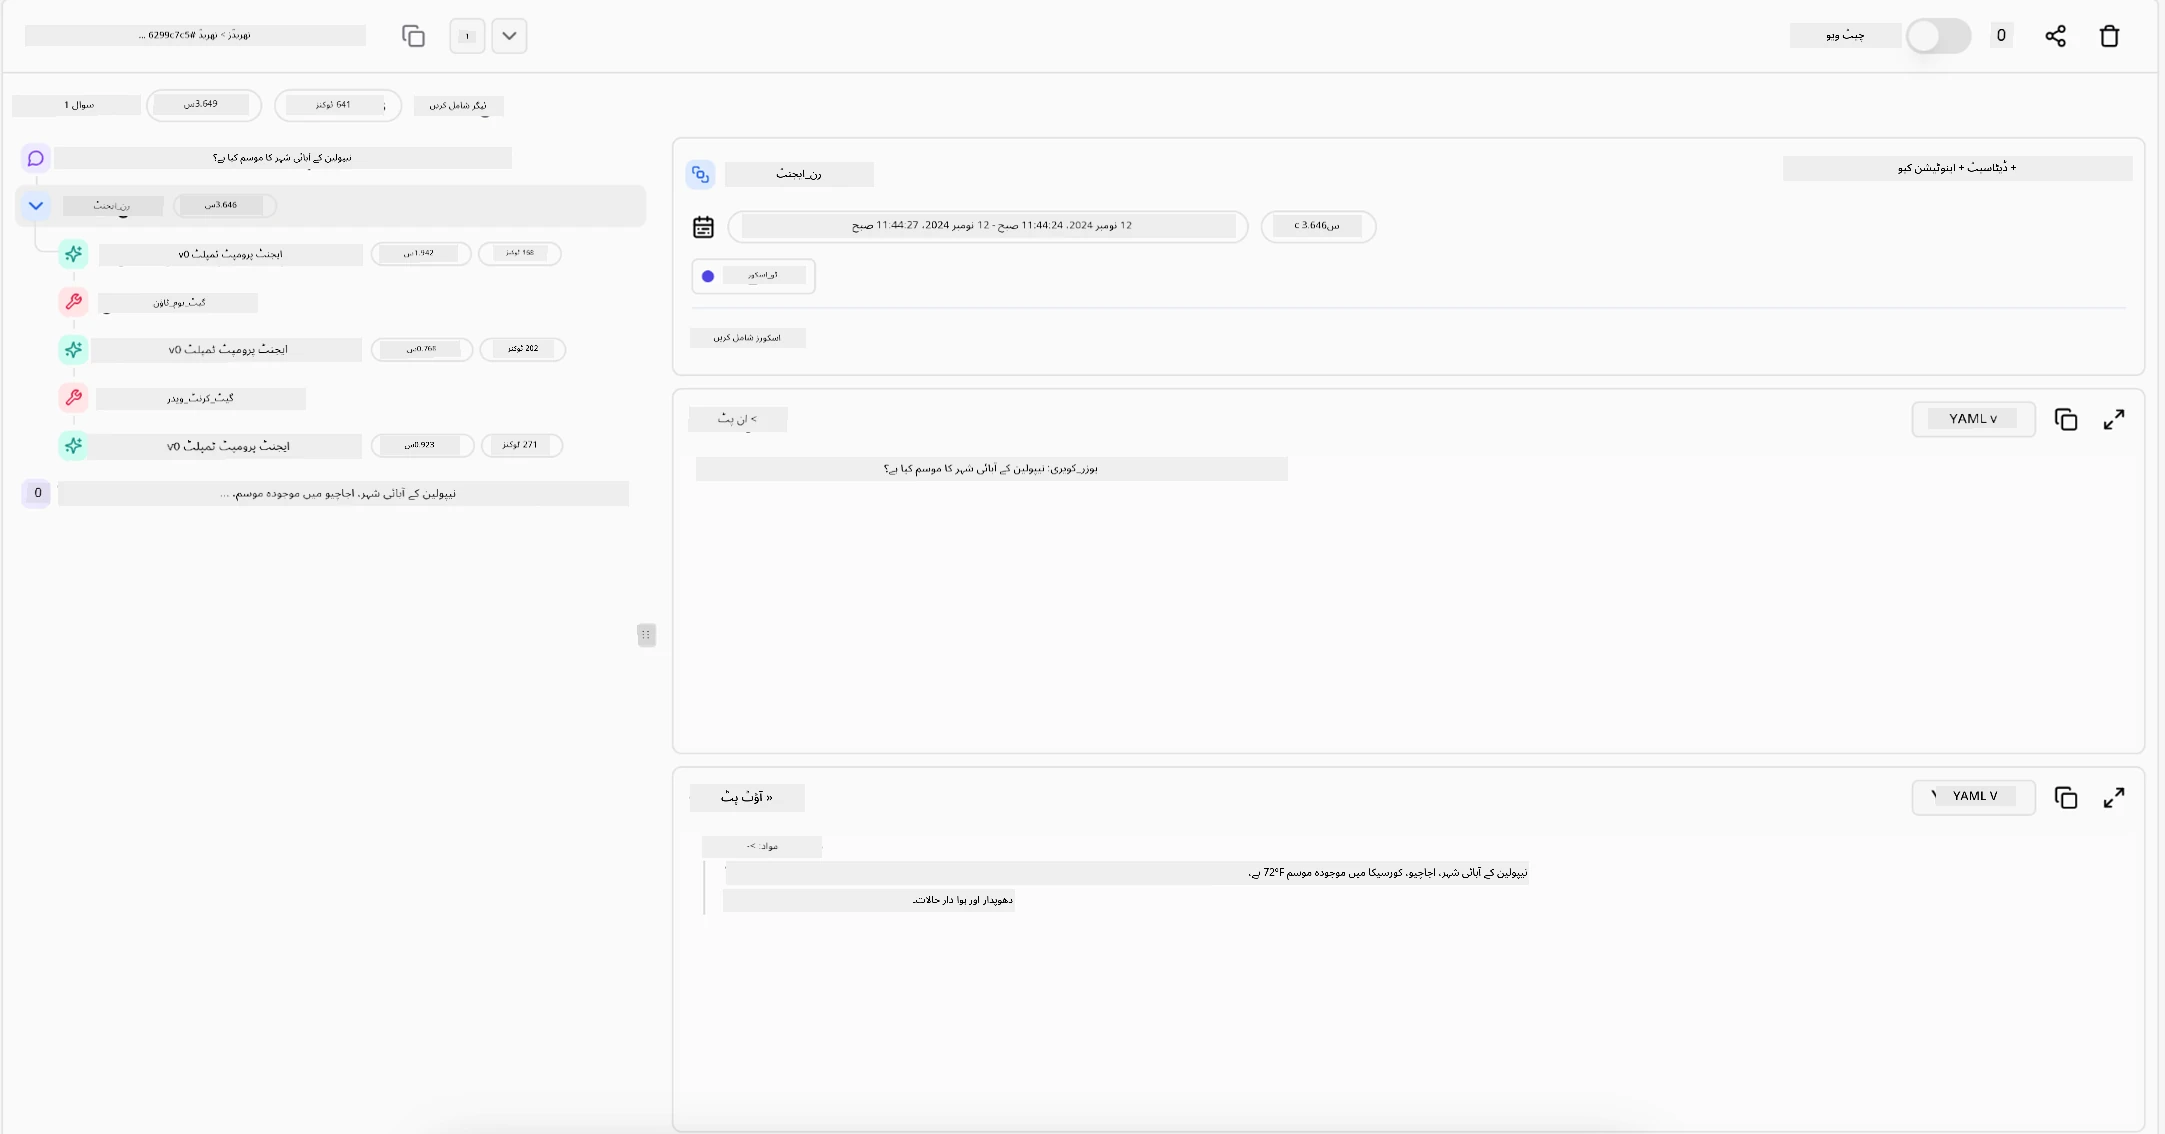Click the panel divider drag handle
Screen dimensions: 2165x1134
tap(646, 635)
